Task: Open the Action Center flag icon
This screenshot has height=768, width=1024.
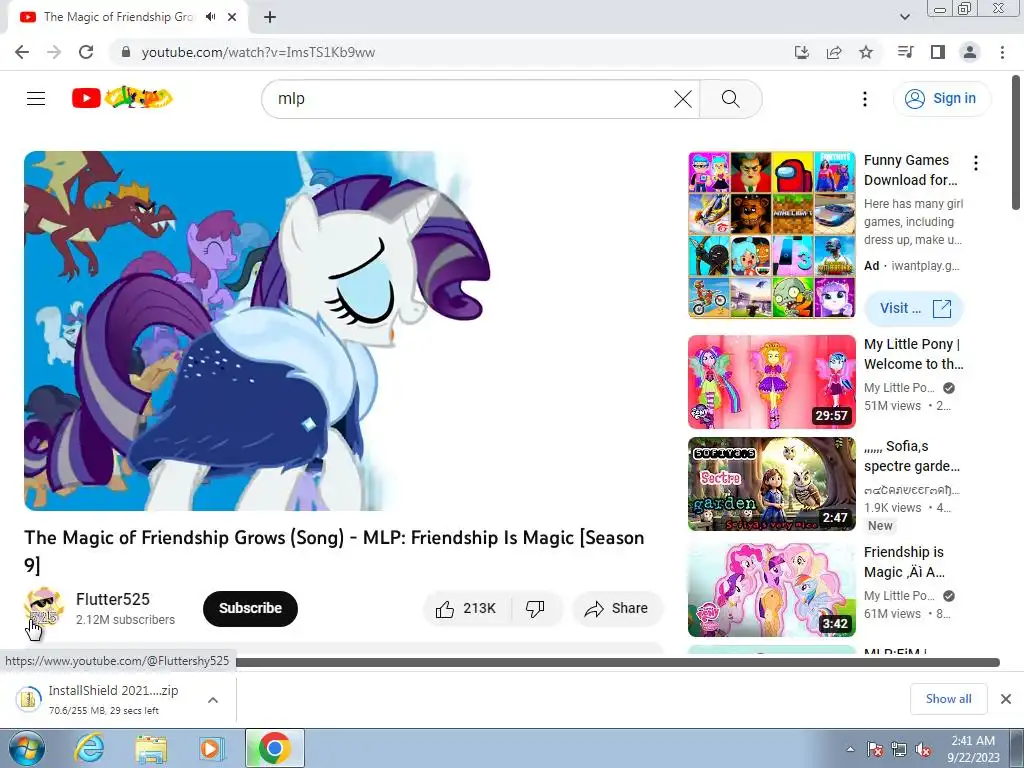Action: [875, 749]
